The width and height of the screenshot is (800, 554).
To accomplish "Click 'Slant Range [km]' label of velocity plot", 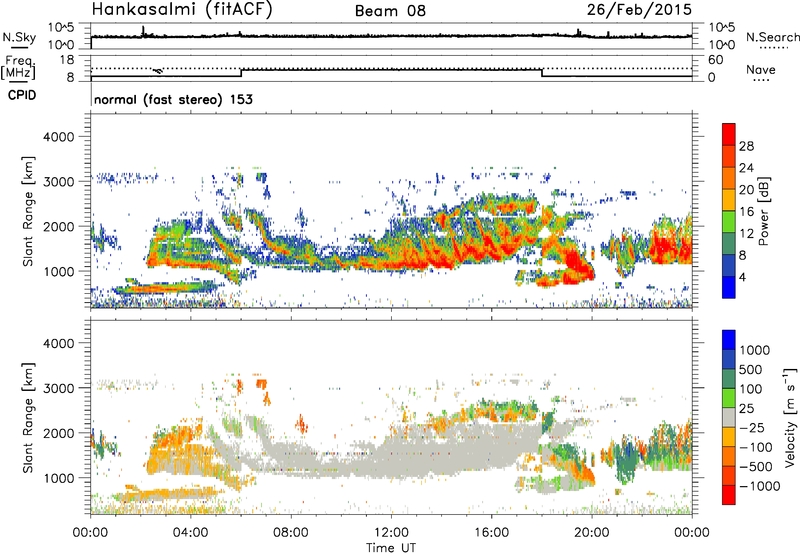I will [28, 418].
